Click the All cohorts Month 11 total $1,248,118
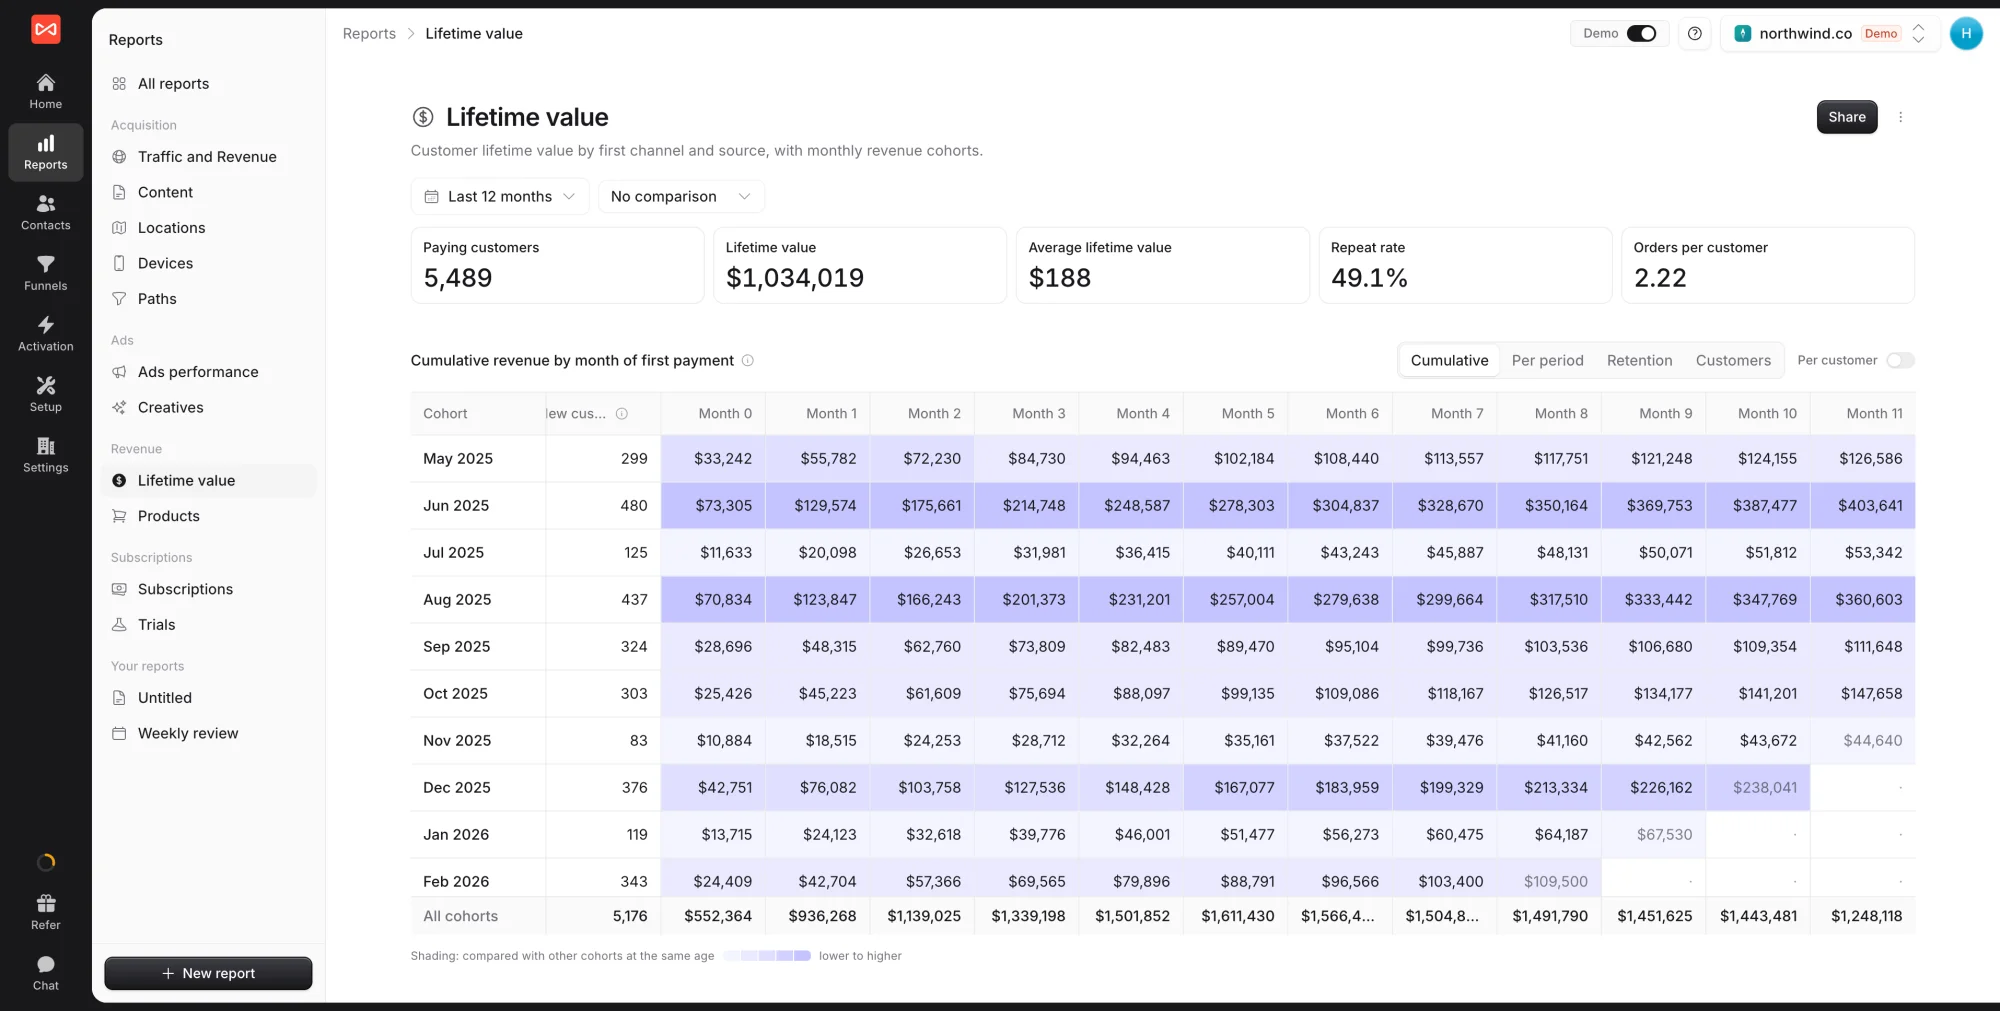Viewport: 2000px width, 1011px height. (x=1863, y=916)
